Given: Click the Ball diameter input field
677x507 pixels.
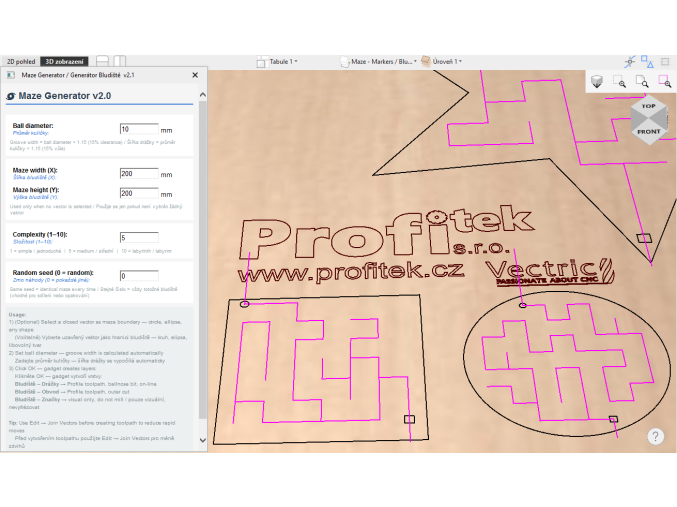Looking at the screenshot, I should 139,129.
